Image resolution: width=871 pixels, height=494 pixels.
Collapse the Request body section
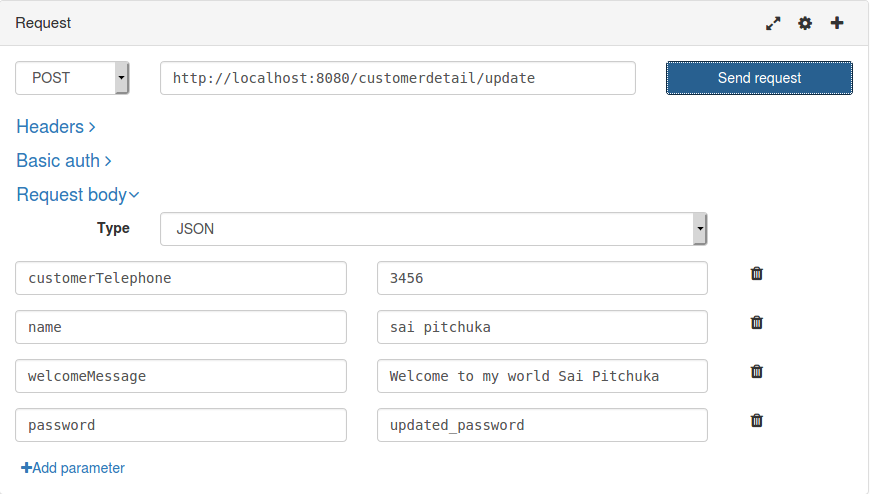tap(78, 194)
